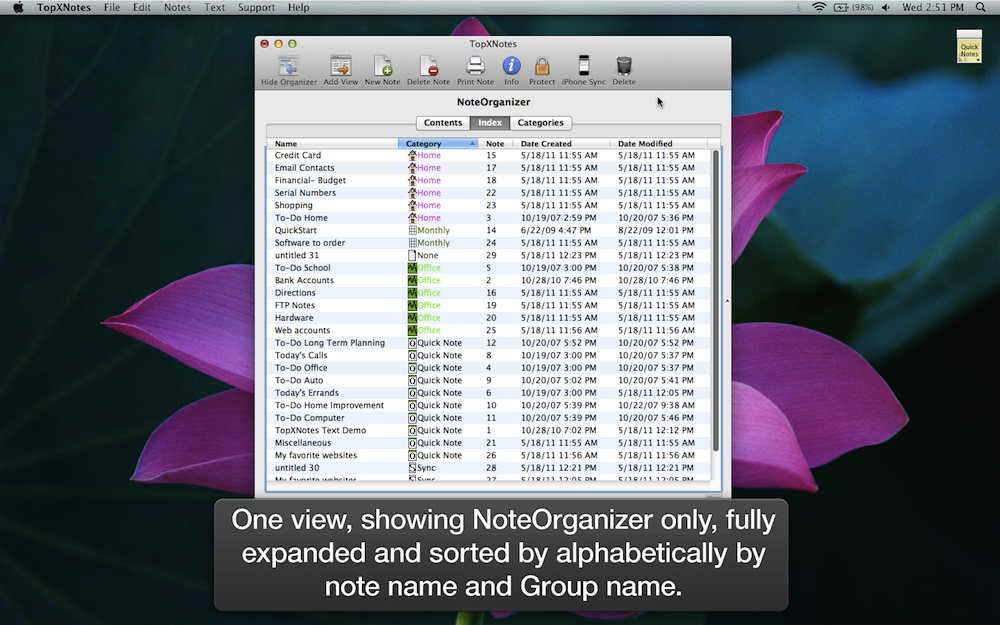
Task: Open the Support menu
Action: pos(256,8)
